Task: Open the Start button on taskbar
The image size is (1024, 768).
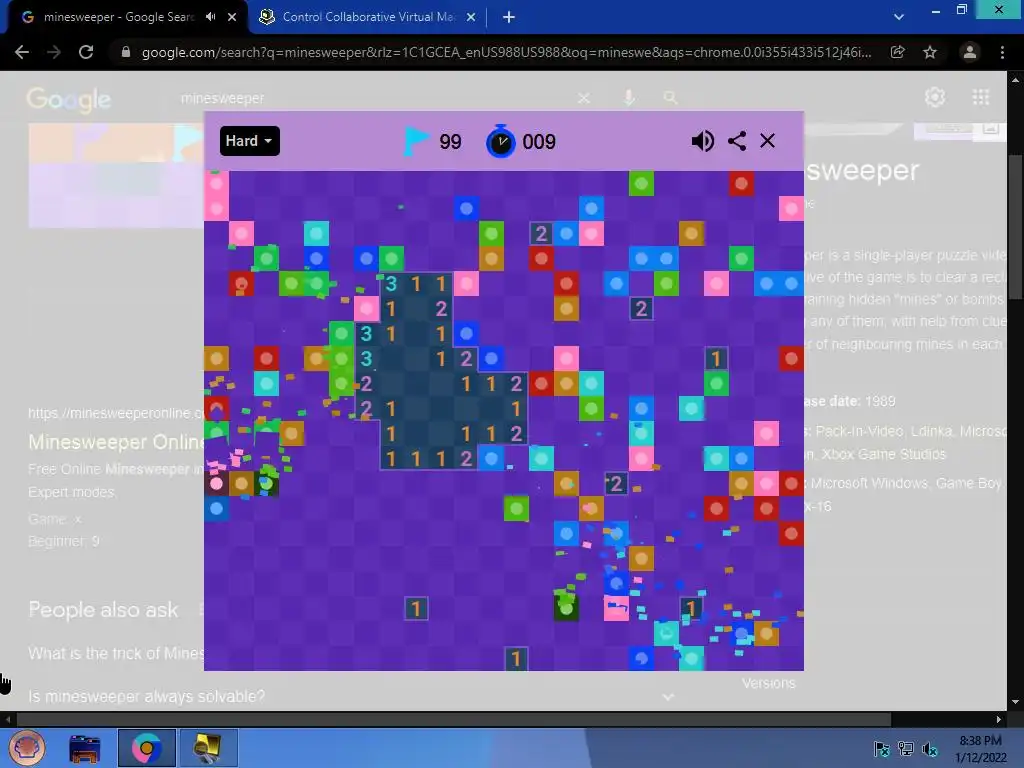Action: (27, 748)
